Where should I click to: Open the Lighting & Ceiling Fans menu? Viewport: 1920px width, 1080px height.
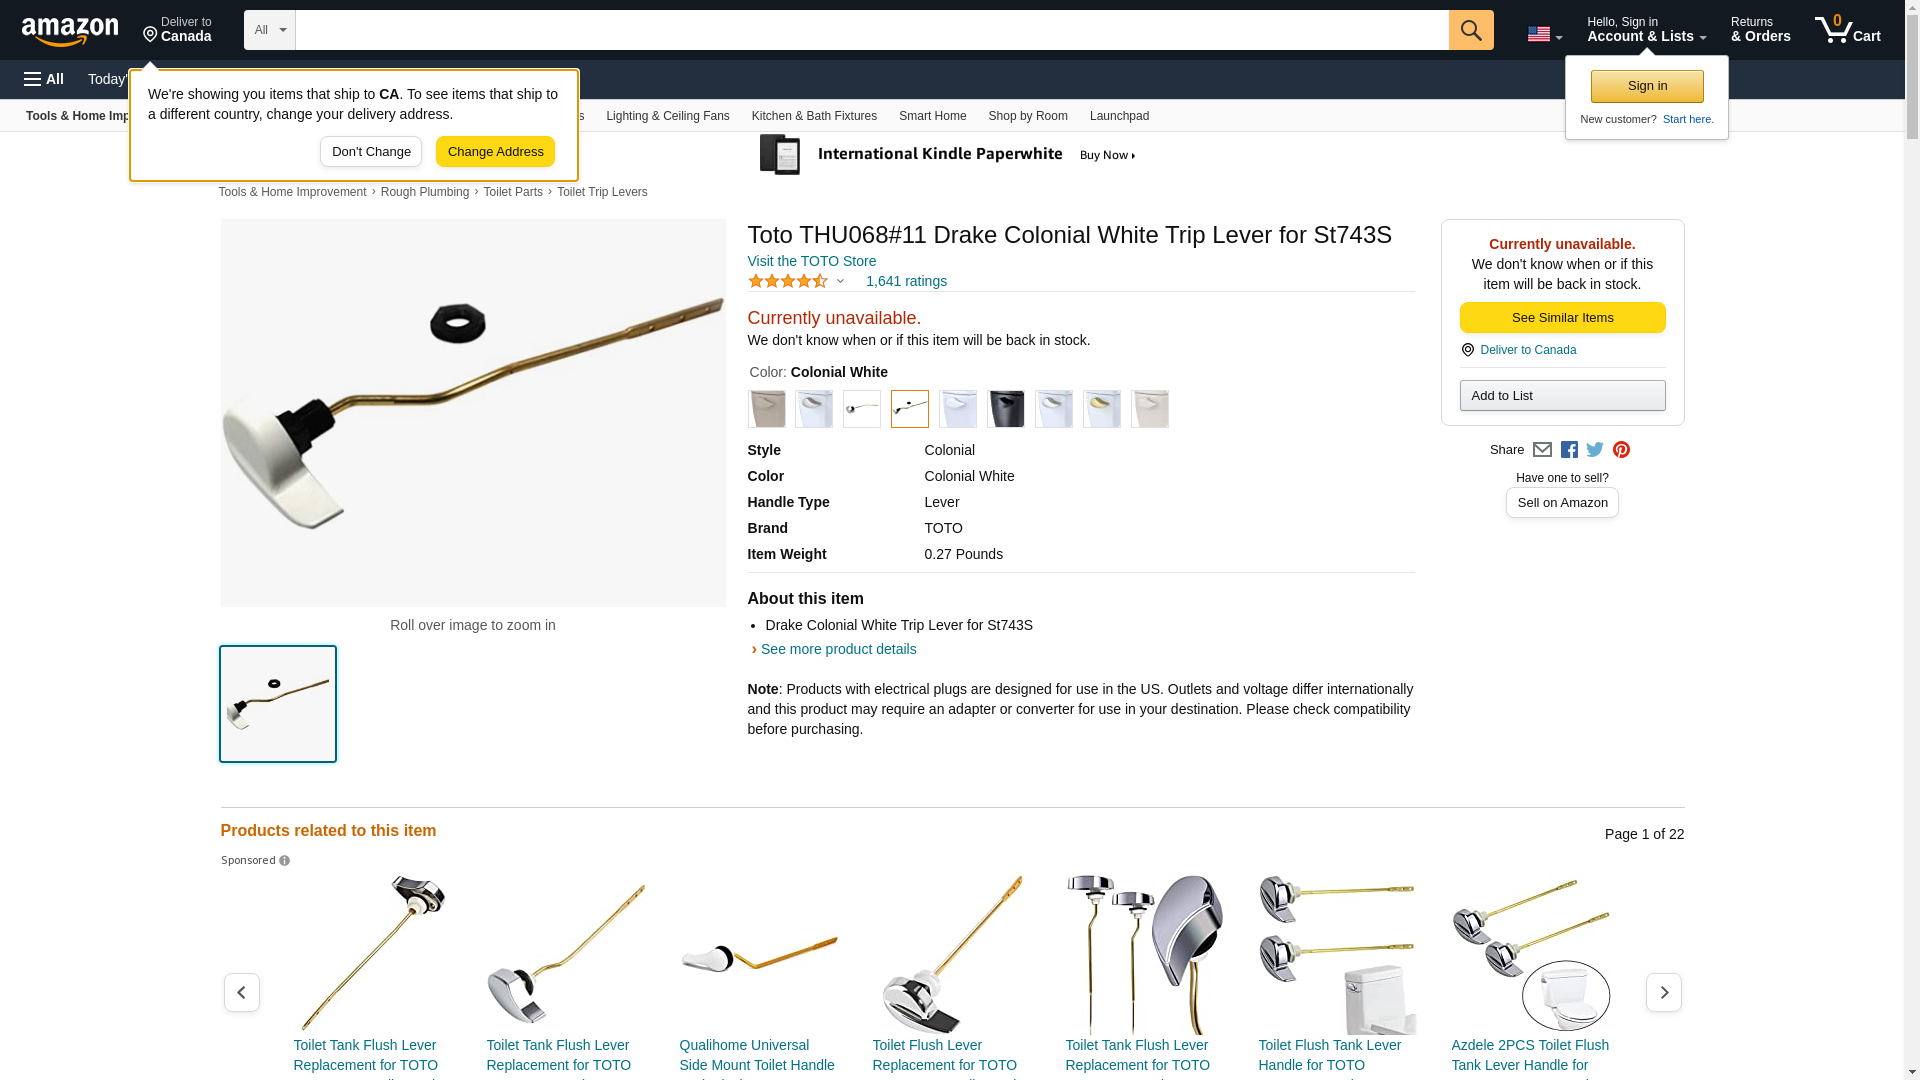click(x=667, y=116)
